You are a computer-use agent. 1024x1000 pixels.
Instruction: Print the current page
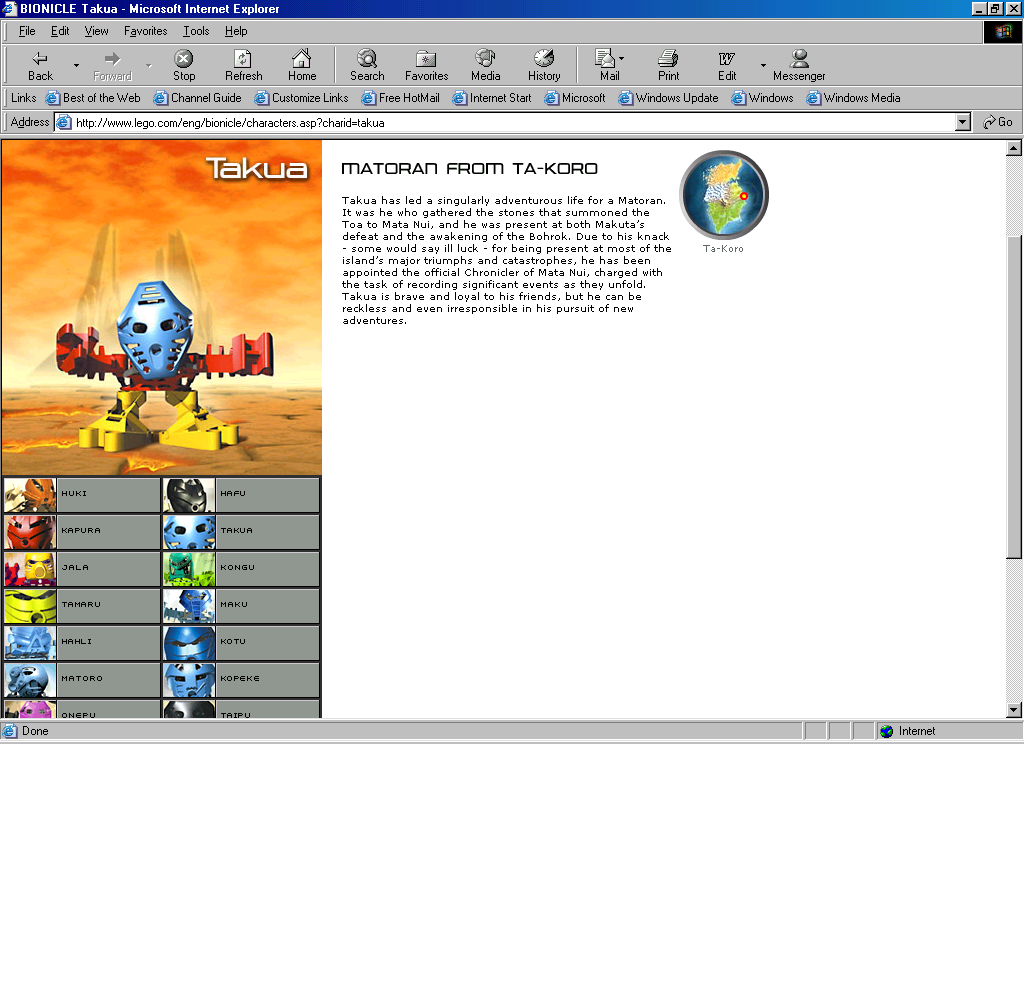point(668,65)
